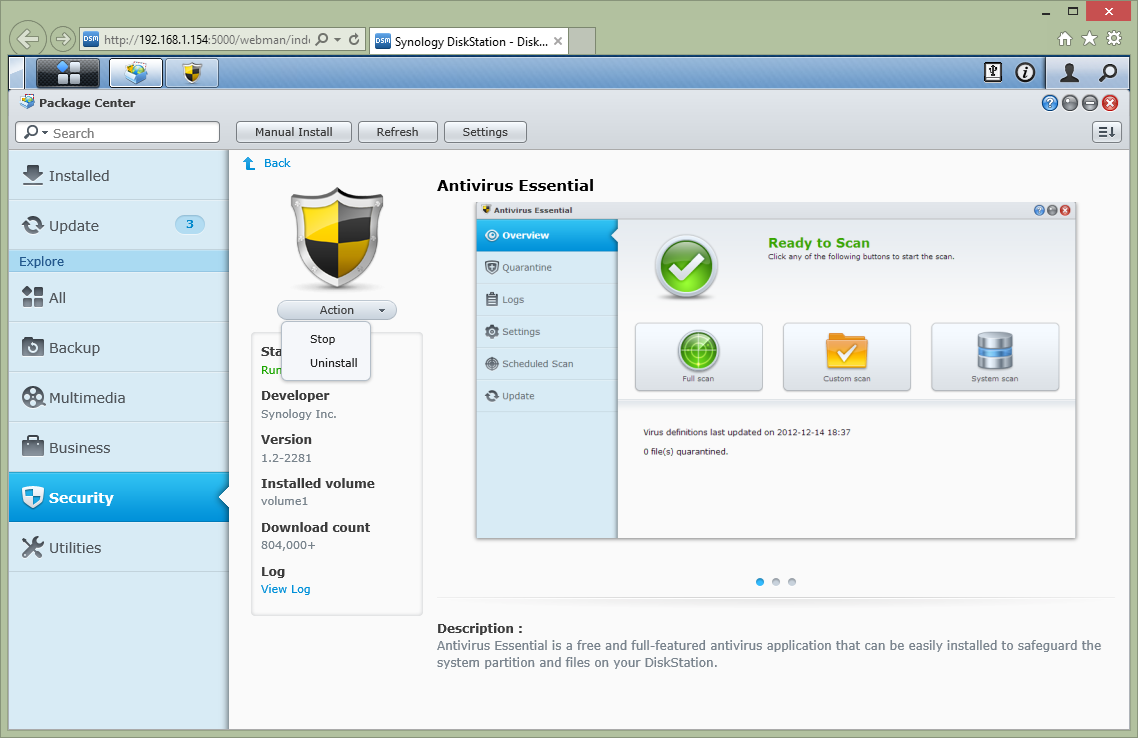The width and height of the screenshot is (1138, 738).
Task: Choose Stop from the Action menu
Action: [322, 339]
